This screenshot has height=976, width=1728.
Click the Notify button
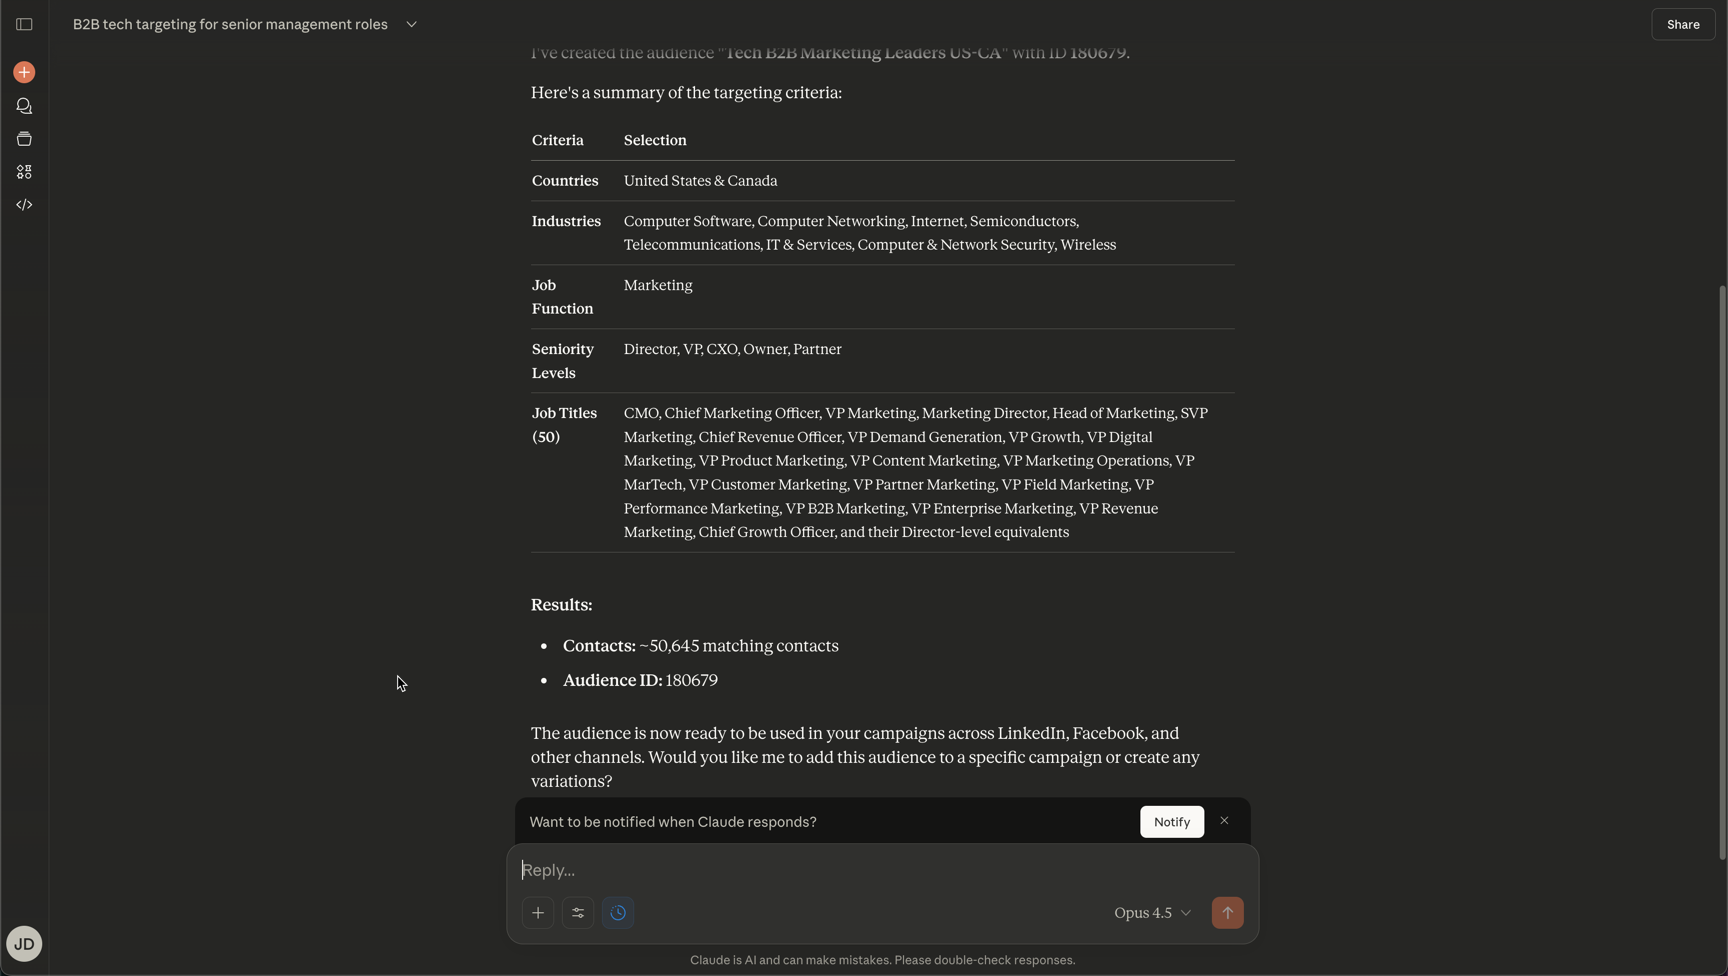pyautogui.click(x=1171, y=822)
